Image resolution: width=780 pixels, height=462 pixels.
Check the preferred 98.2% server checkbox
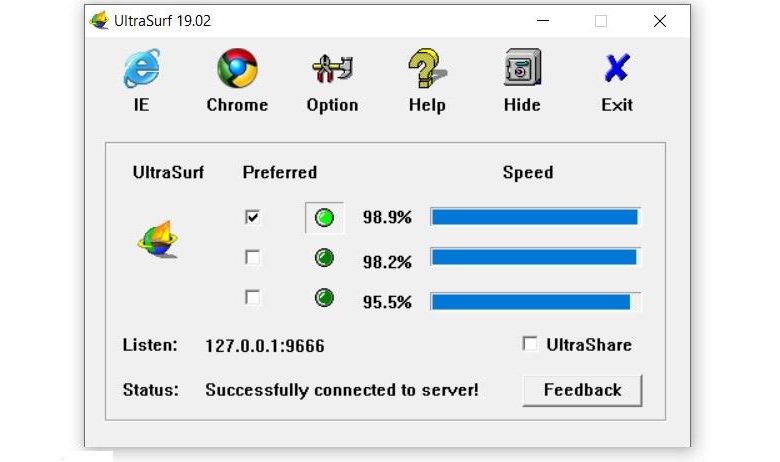coord(253,257)
